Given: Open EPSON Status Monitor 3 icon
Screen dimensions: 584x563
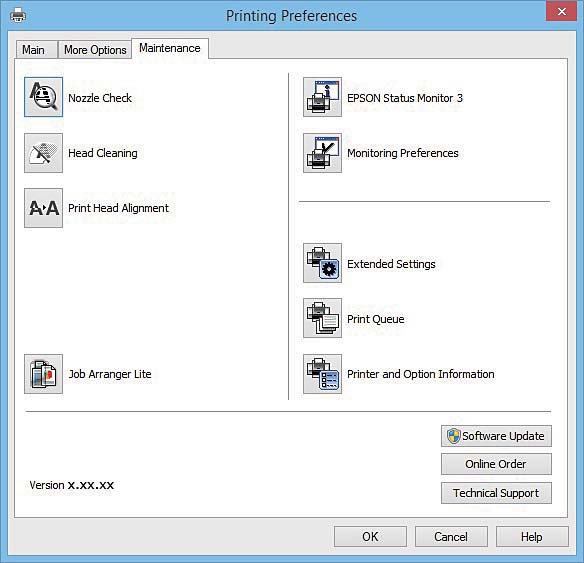Looking at the screenshot, I should 323,97.
